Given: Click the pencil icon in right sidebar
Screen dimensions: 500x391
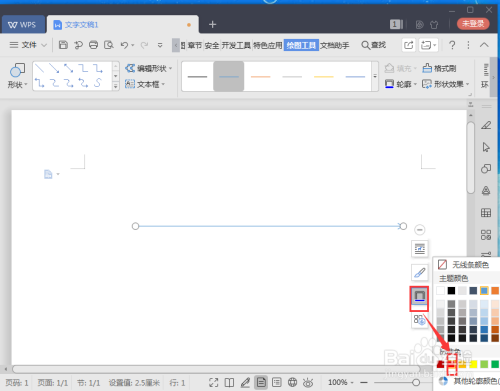Looking at the screenshot, I should pyautogui.click(x=486, y=125).
